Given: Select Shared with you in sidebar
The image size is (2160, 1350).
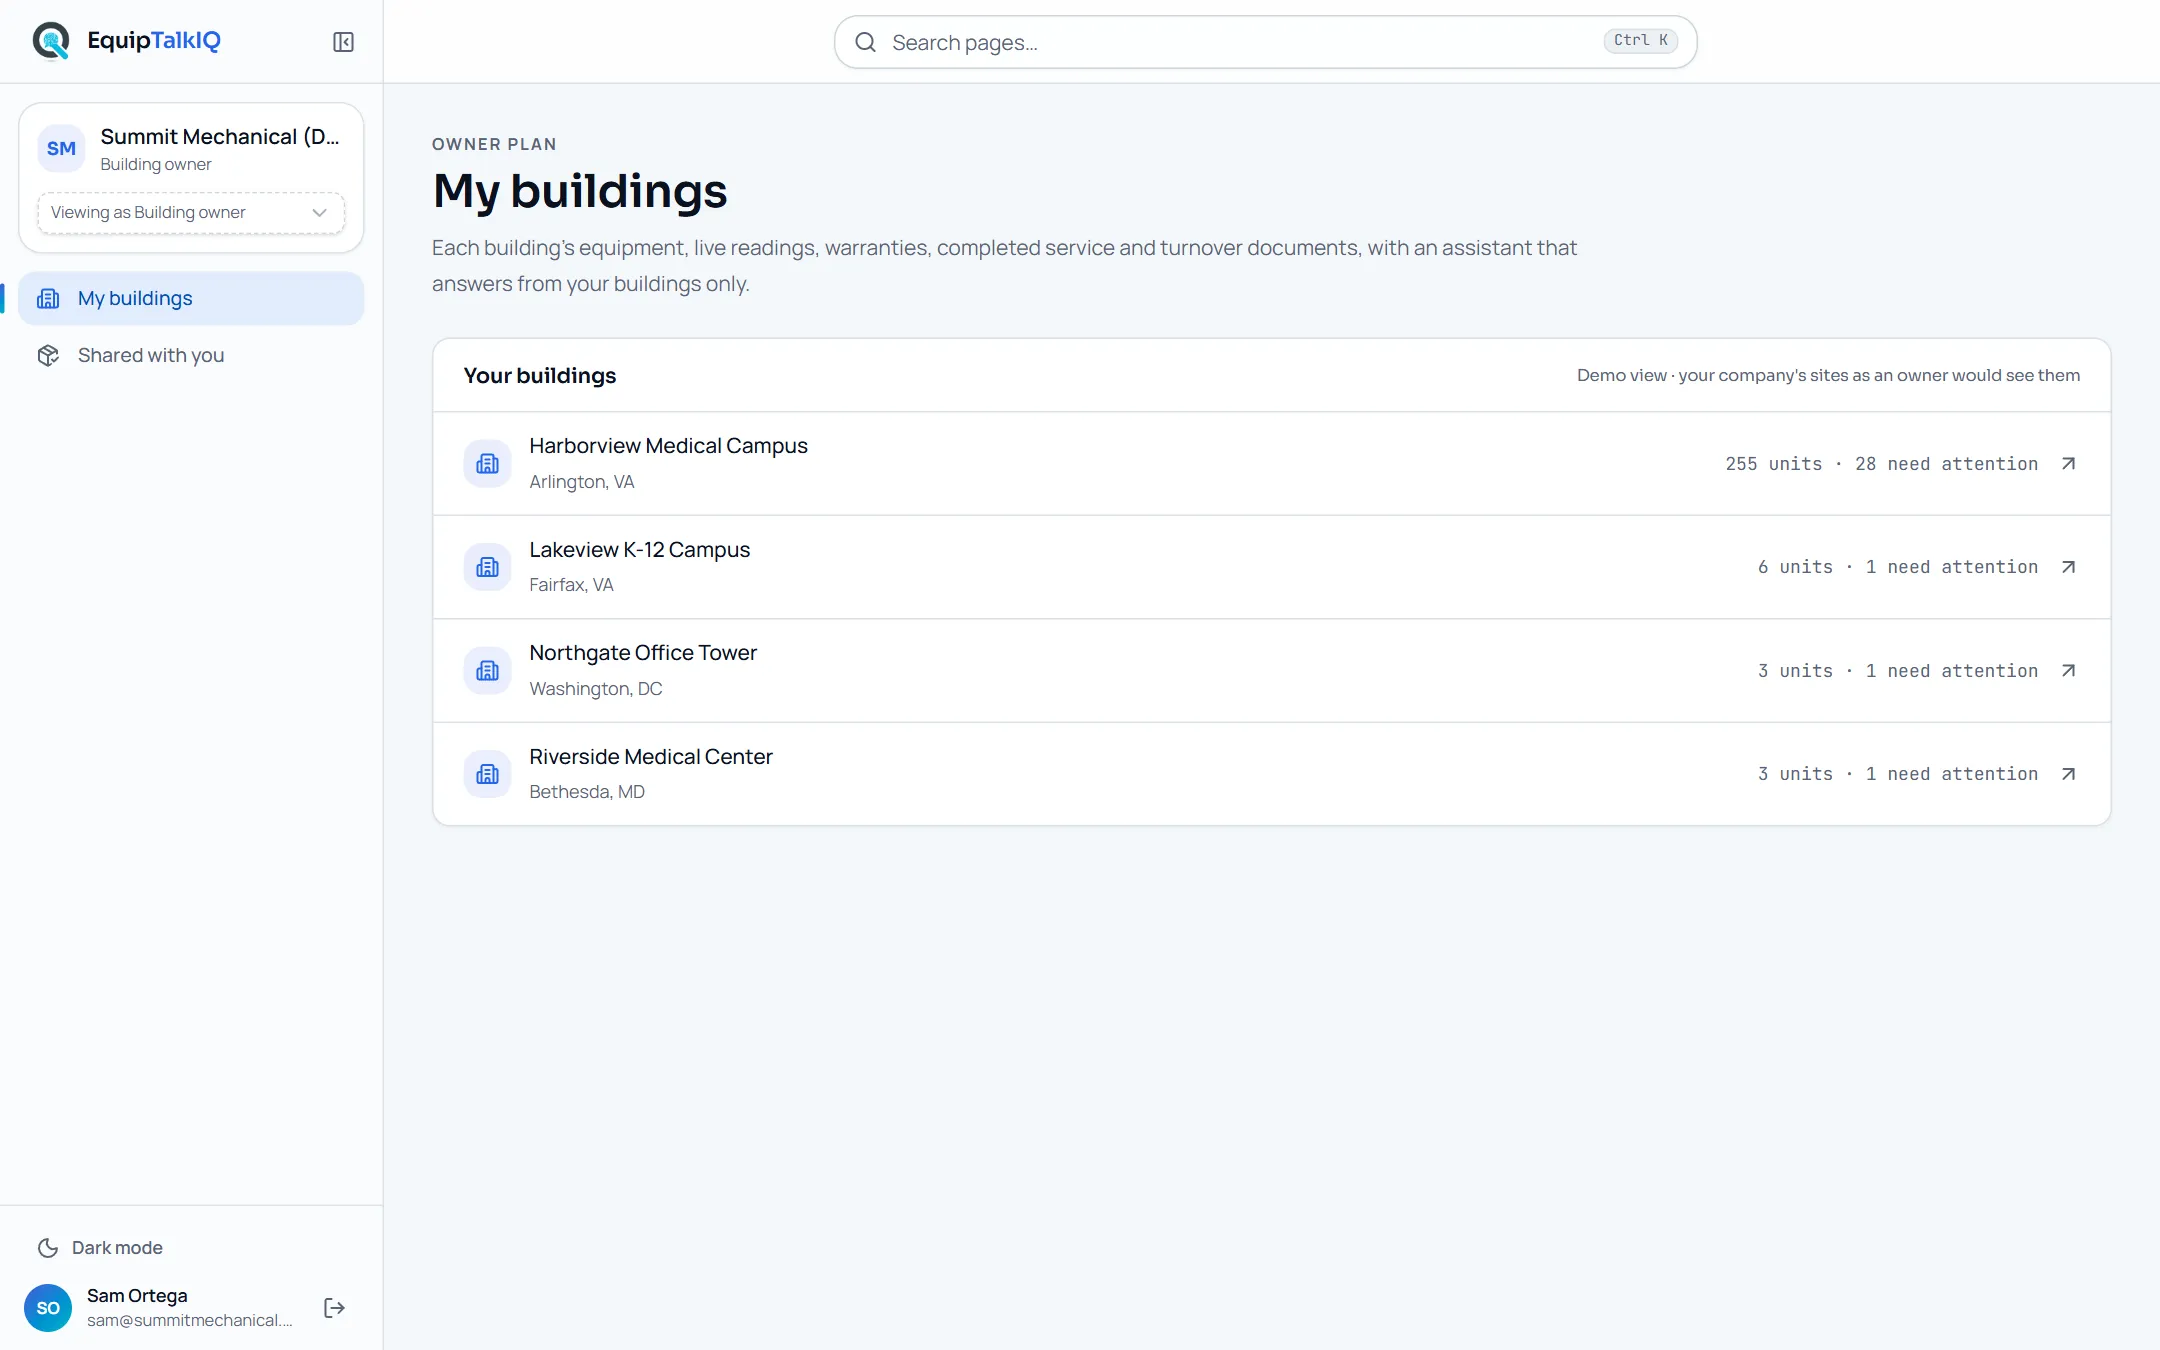Looking at the screenshot, I should point(191,355).
